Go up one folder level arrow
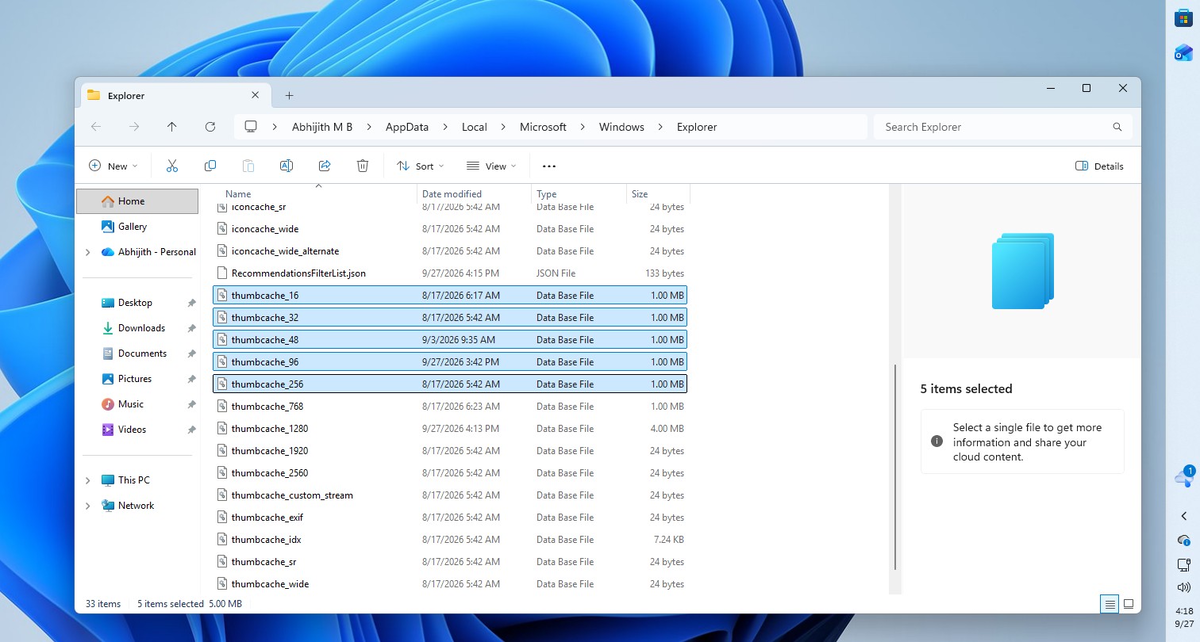Image resolution: width=1200 pixels, height=642 pixels. pos(172,127)
